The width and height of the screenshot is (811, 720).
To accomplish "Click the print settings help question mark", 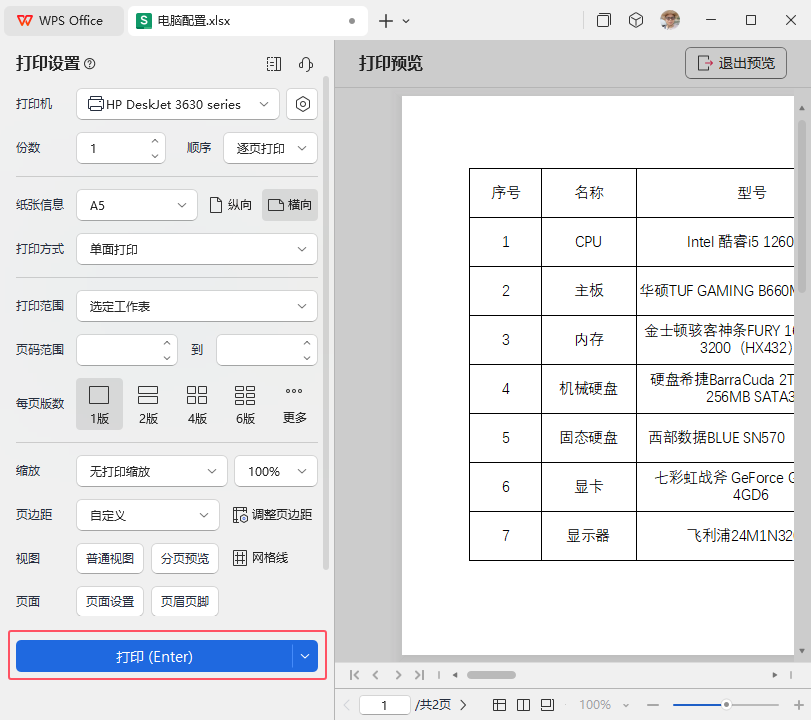I will point(89,64).
